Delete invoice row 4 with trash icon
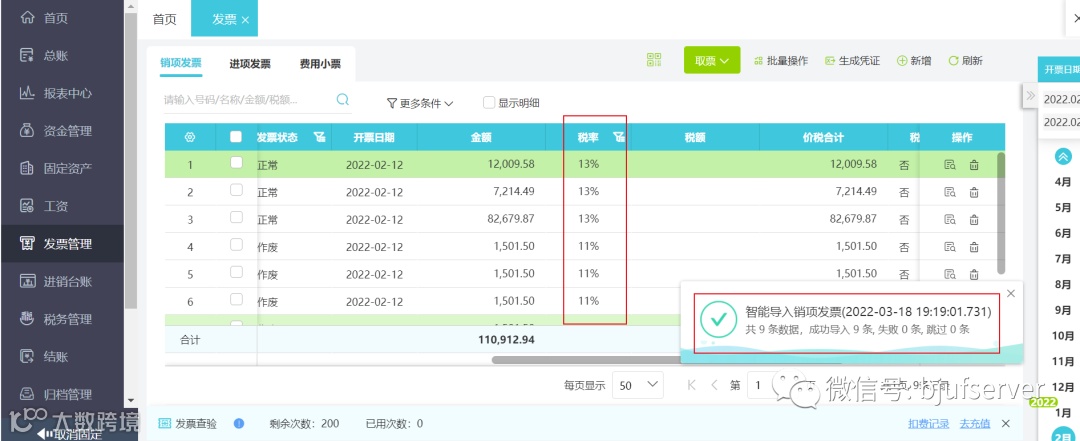Screen dimensions: 1080x441 coord(974,247)
